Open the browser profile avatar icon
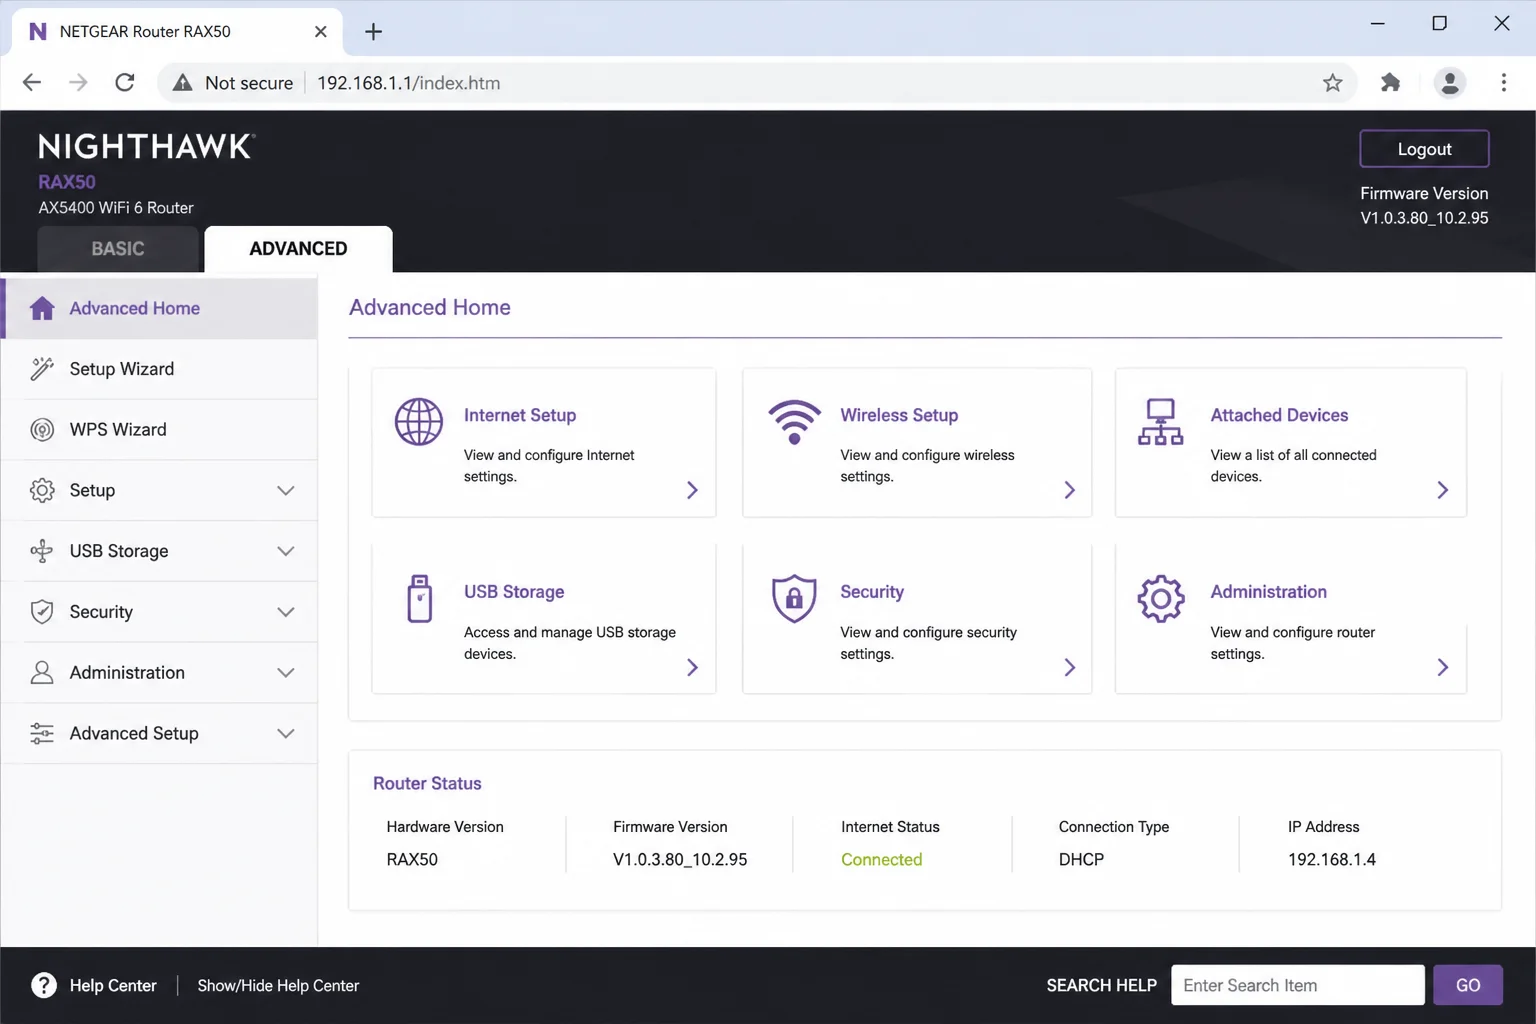Image resolution: width=1536 pixels, height=1024 pixels. [x=1450, y=83]
